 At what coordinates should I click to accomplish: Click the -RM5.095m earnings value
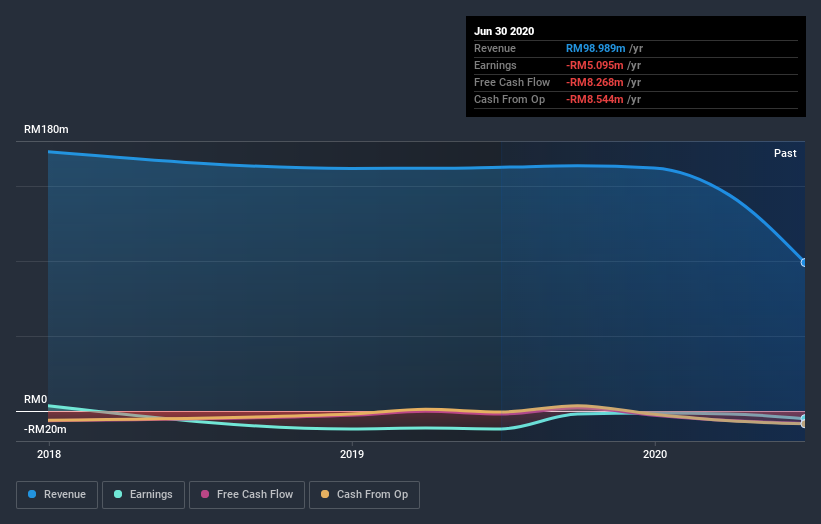(594, 65)
